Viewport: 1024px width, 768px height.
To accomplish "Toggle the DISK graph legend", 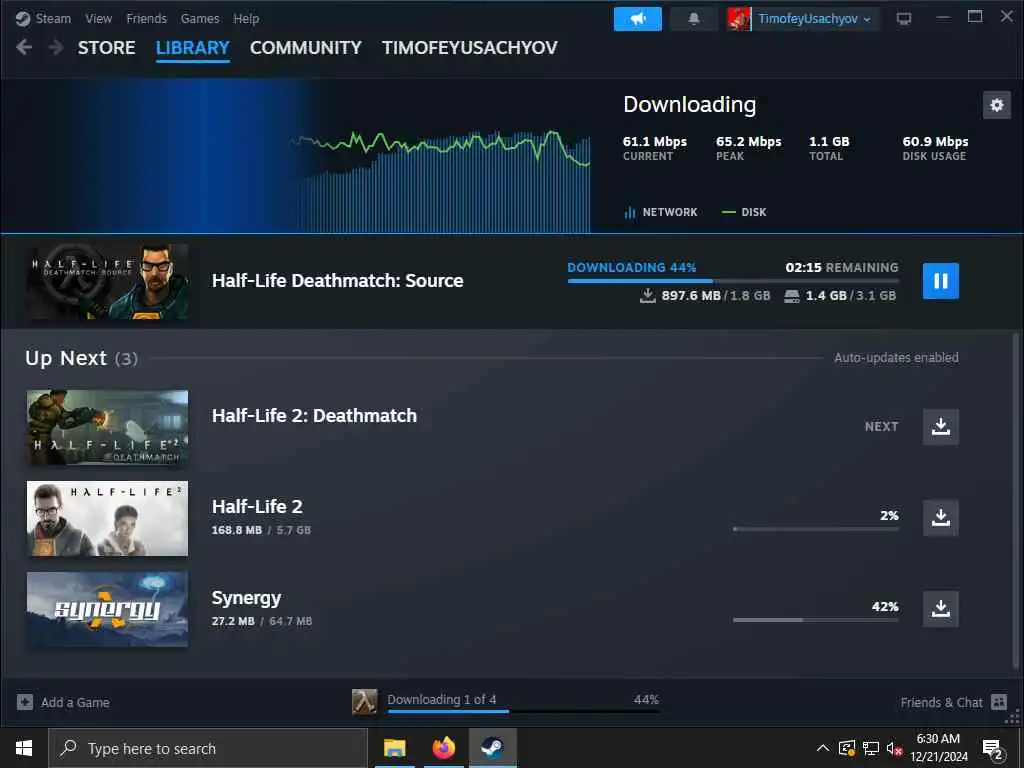I will tap(744, 212).
